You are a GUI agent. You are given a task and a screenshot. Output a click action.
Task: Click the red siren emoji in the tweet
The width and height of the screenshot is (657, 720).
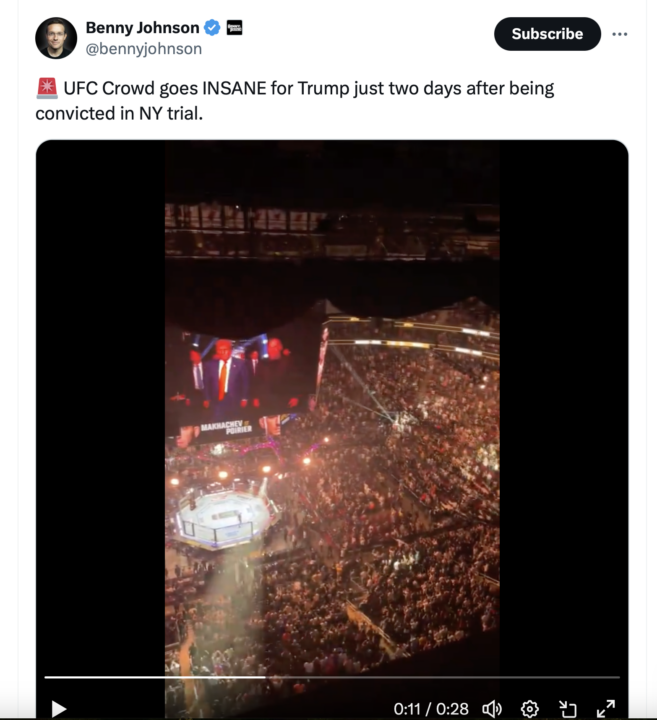click(x=46, y=88)
